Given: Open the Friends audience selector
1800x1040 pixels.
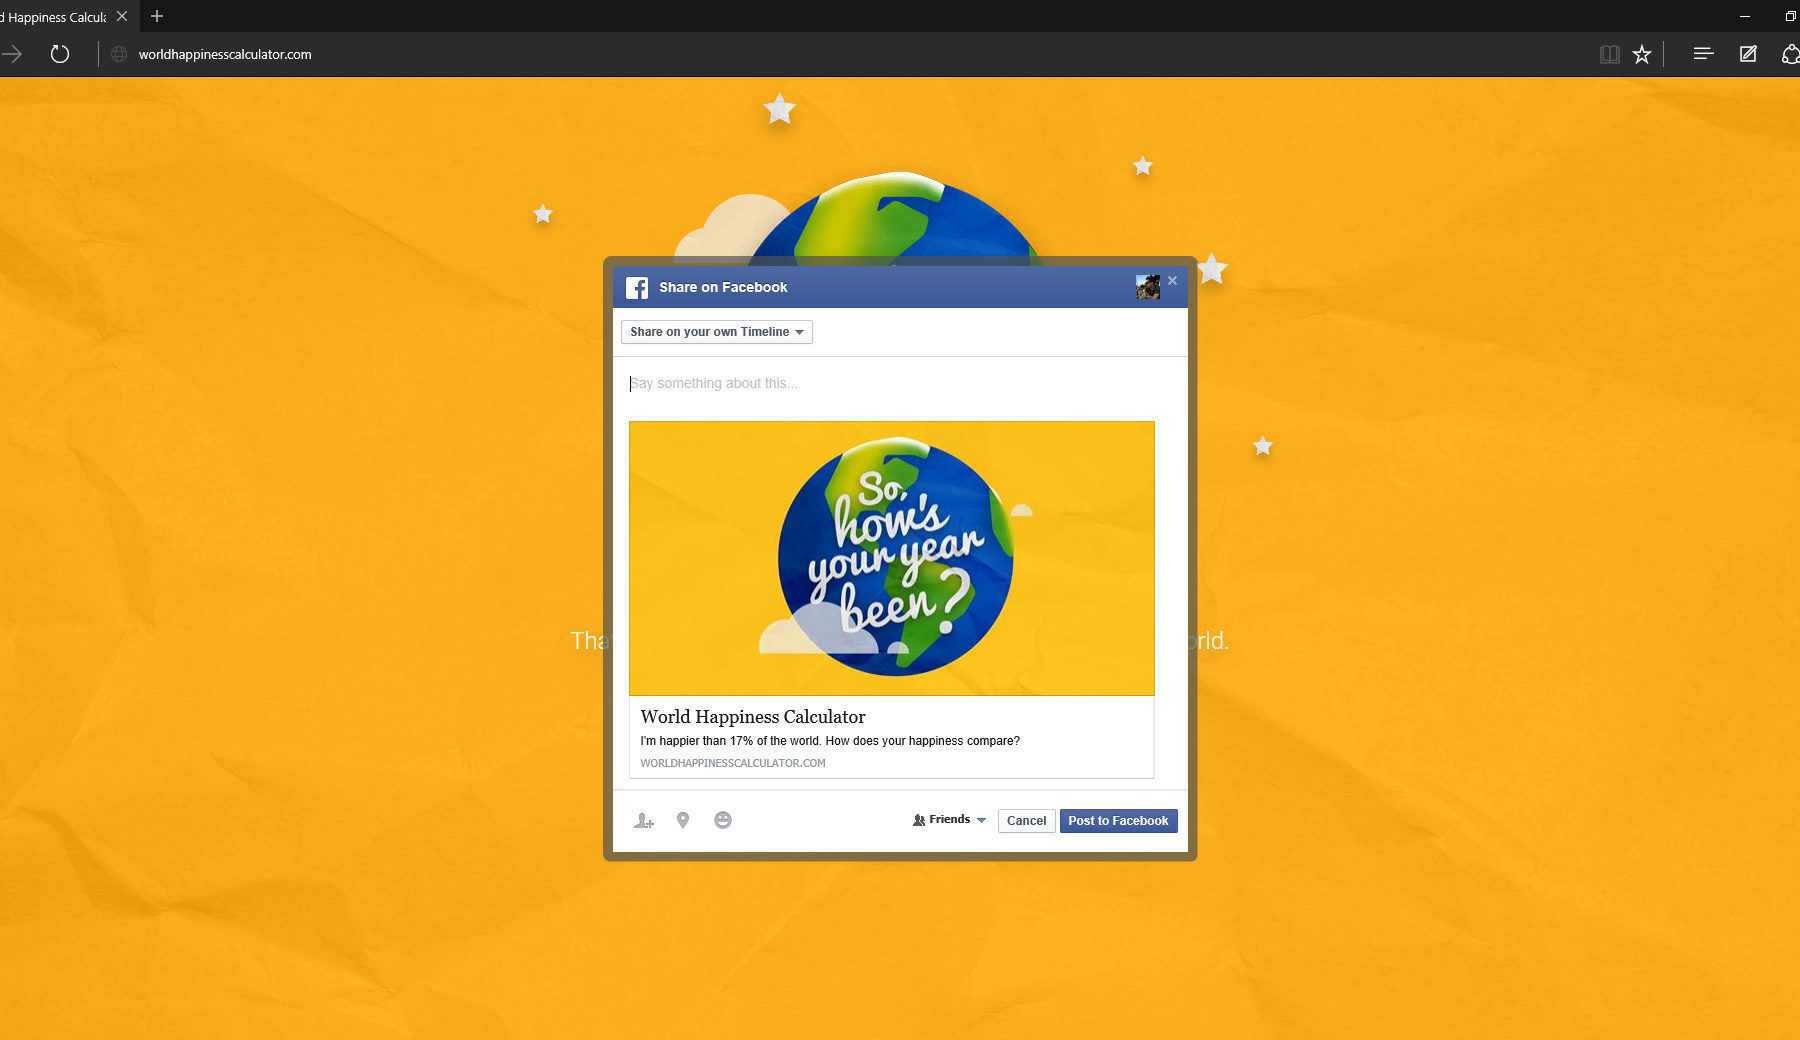Looking at the screenshot, I should pos(949,820).
